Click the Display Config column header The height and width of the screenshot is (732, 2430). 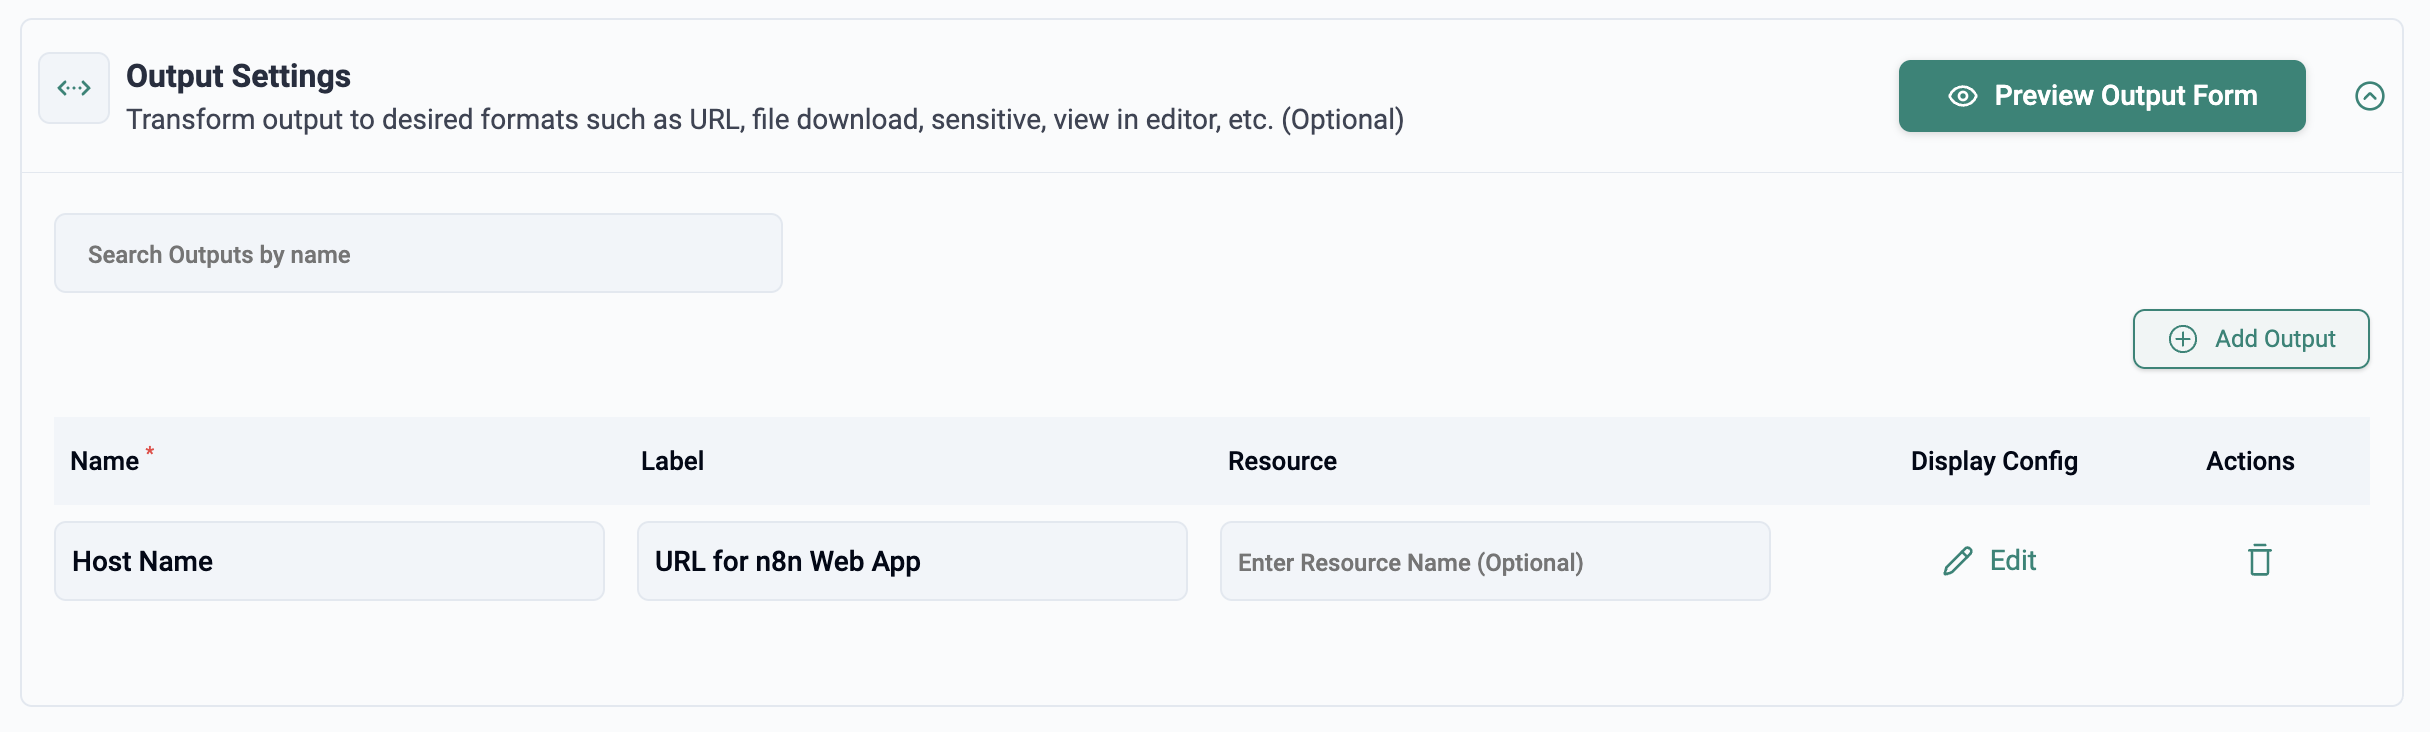[1993, 461]
